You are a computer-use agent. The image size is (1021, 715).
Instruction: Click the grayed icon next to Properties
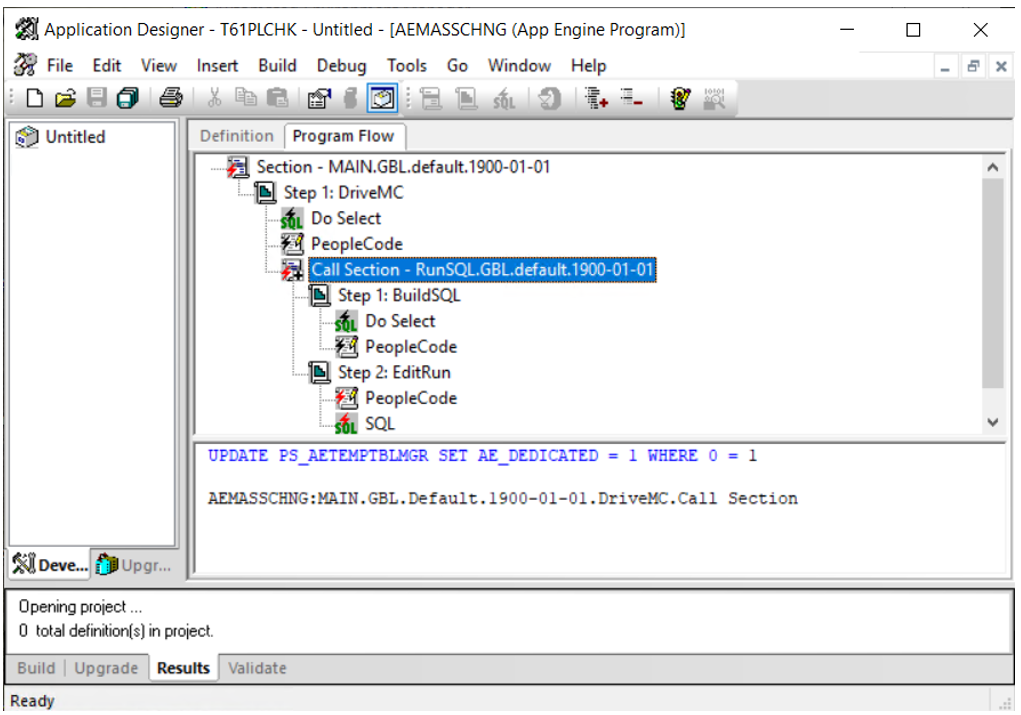pos(350,98)
